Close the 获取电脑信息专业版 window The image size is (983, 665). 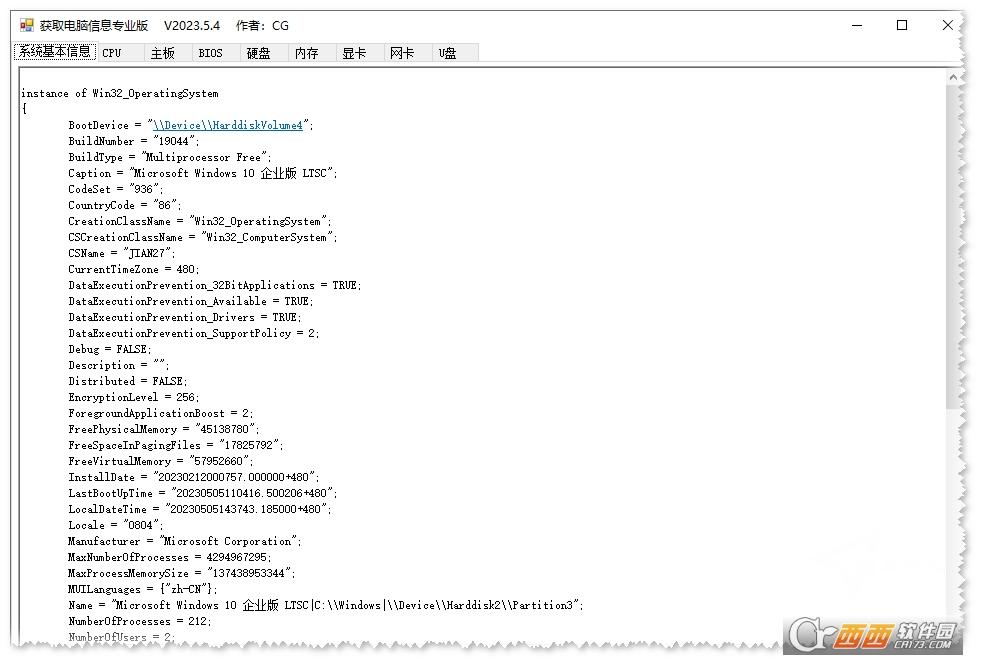(947, 25)
